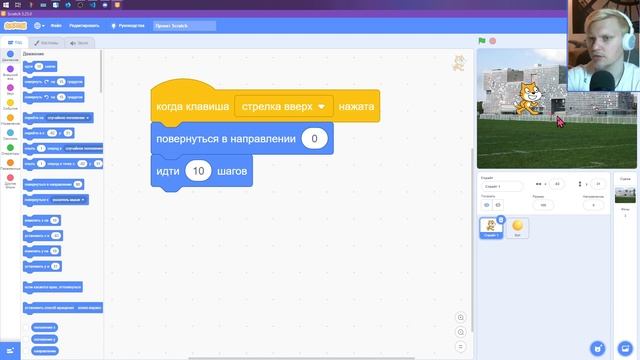This screenshot has height=360, width=640.
Task: Switch to the Code tab
Action: 15,42
